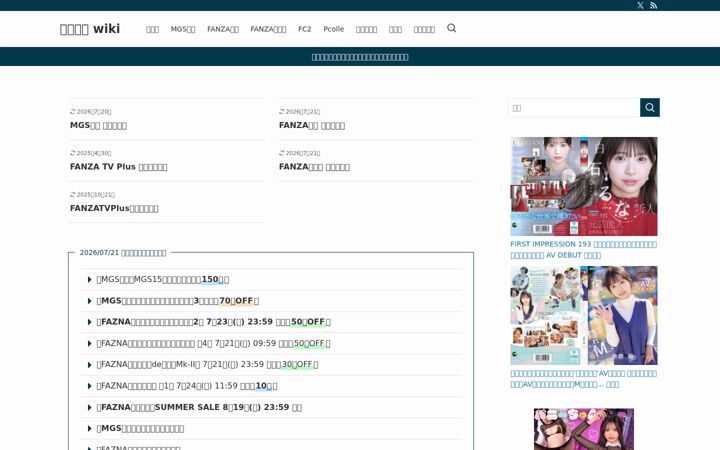
Task: Open the third sidebar cover thumbnail with pink background
Action: coord(584,429)
